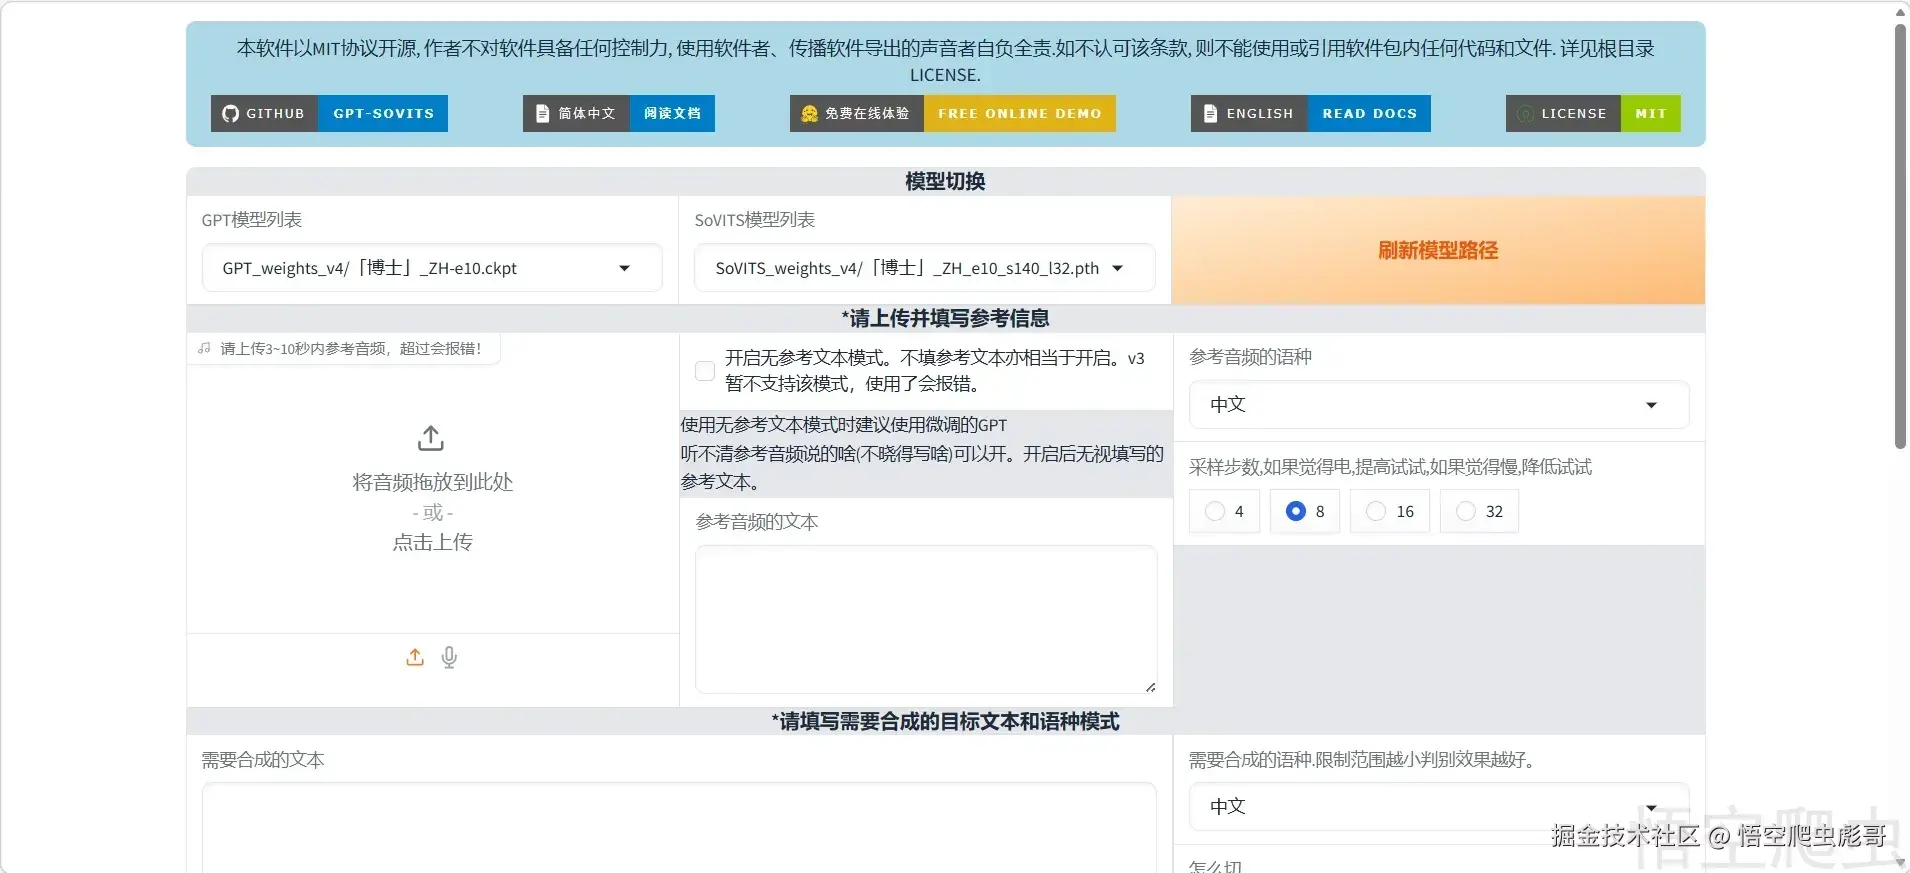Enable the 开启无参考文本模式 checkbox

[705, 371]
